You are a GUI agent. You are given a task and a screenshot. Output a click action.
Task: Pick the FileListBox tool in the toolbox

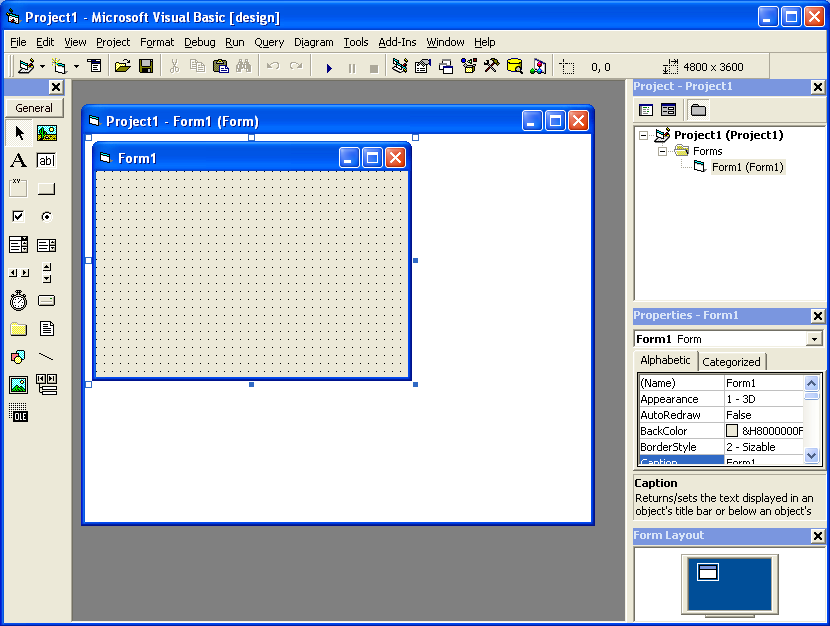coord(47,329)
